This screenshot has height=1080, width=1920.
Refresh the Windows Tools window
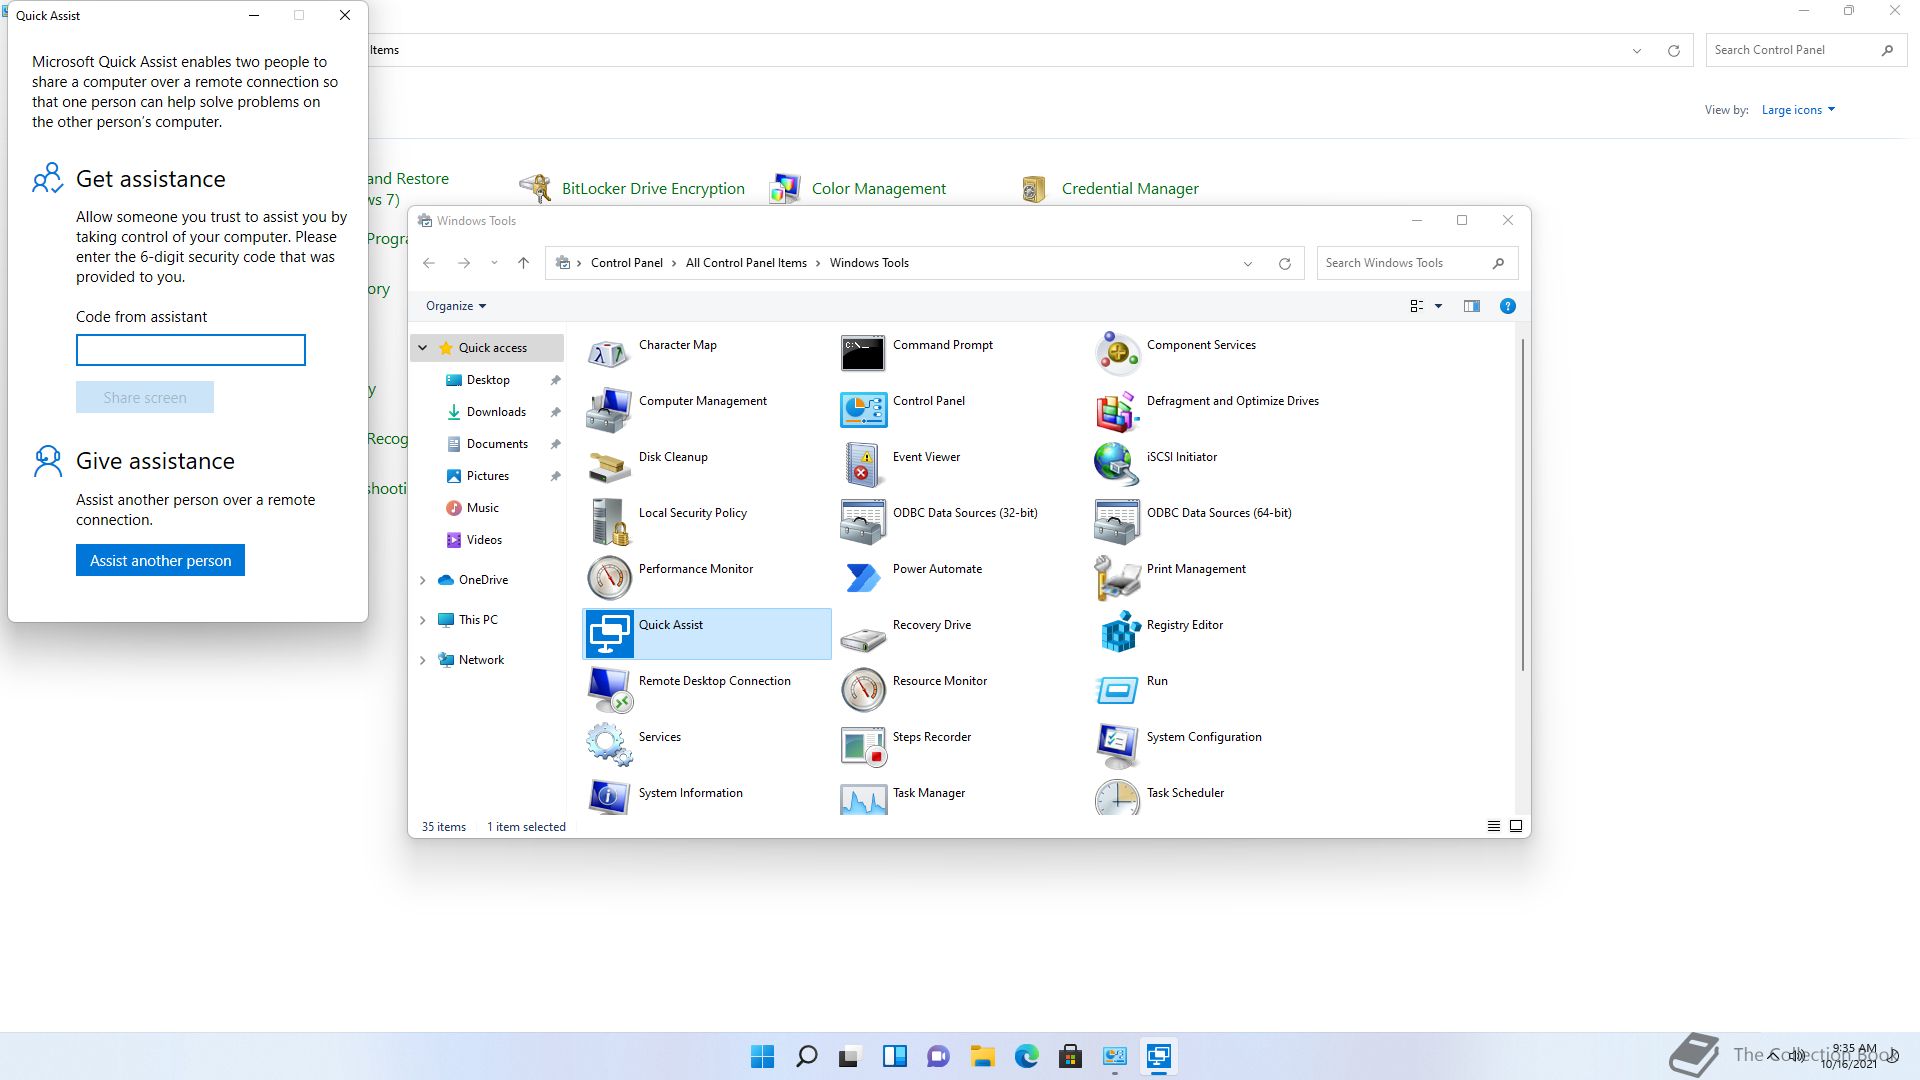click(1285, 263)
